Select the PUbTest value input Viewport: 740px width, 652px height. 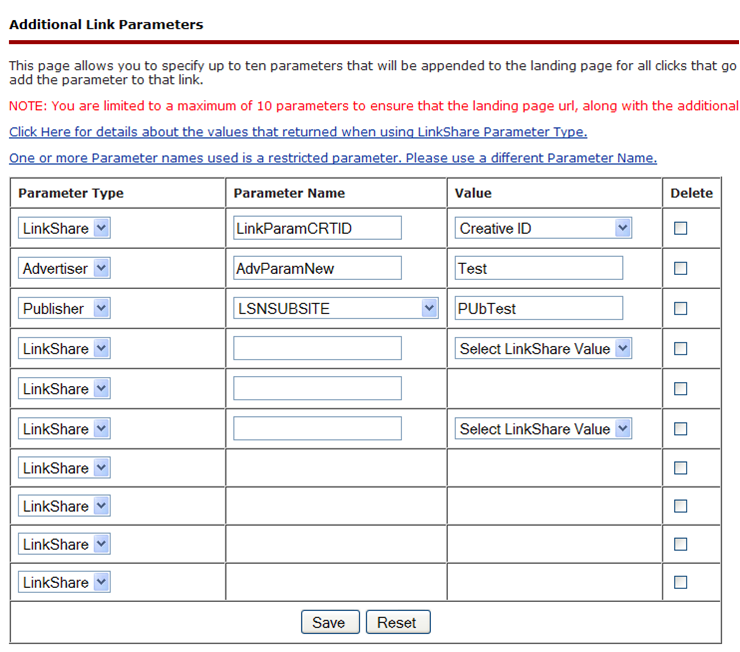coord(538,308)
